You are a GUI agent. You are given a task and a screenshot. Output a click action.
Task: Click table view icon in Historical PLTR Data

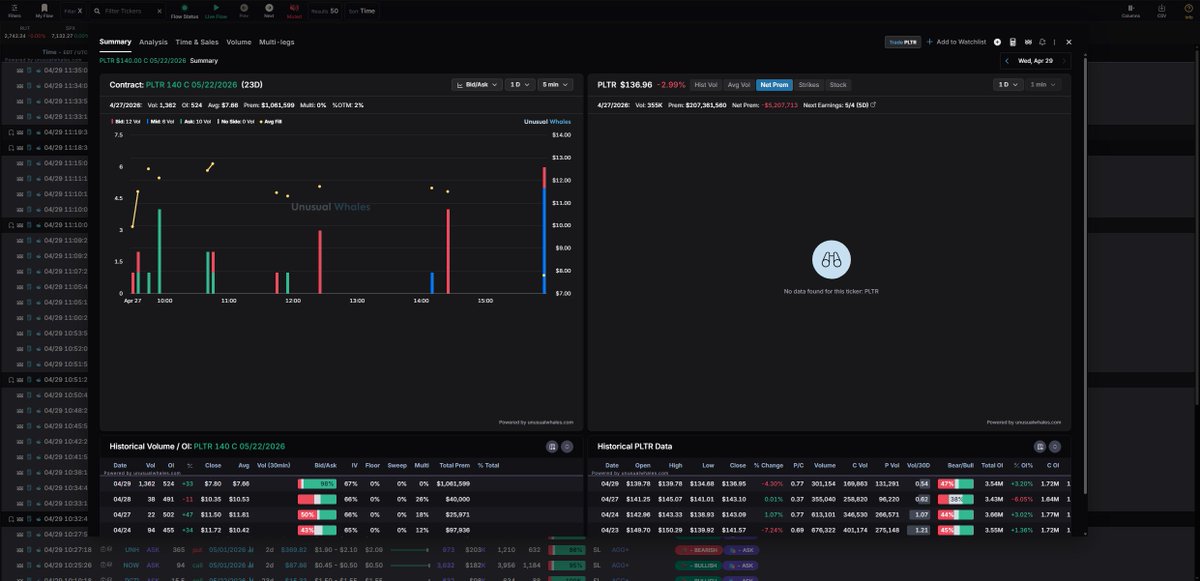coord(1040,446)
